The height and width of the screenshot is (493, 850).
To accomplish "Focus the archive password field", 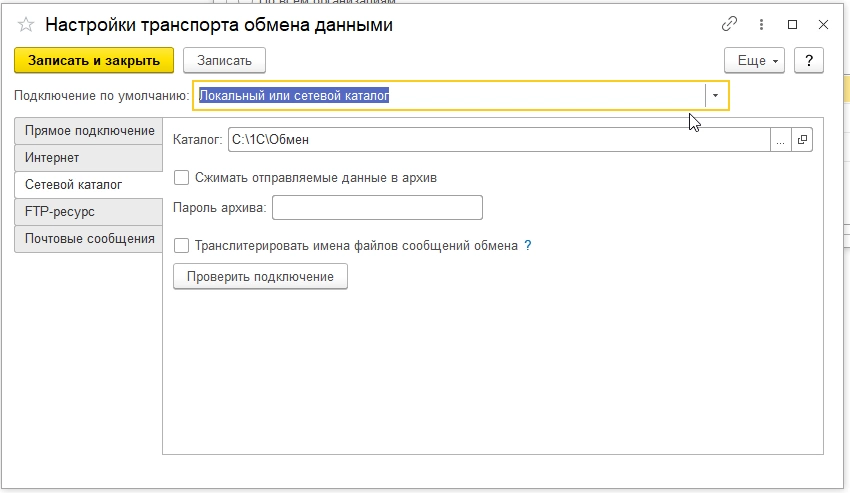I will pos(377,208).
